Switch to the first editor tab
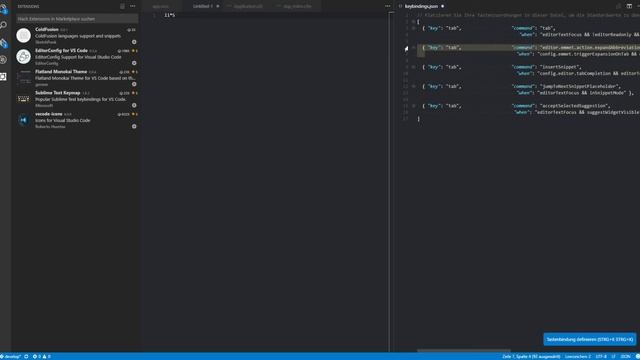 161,6
